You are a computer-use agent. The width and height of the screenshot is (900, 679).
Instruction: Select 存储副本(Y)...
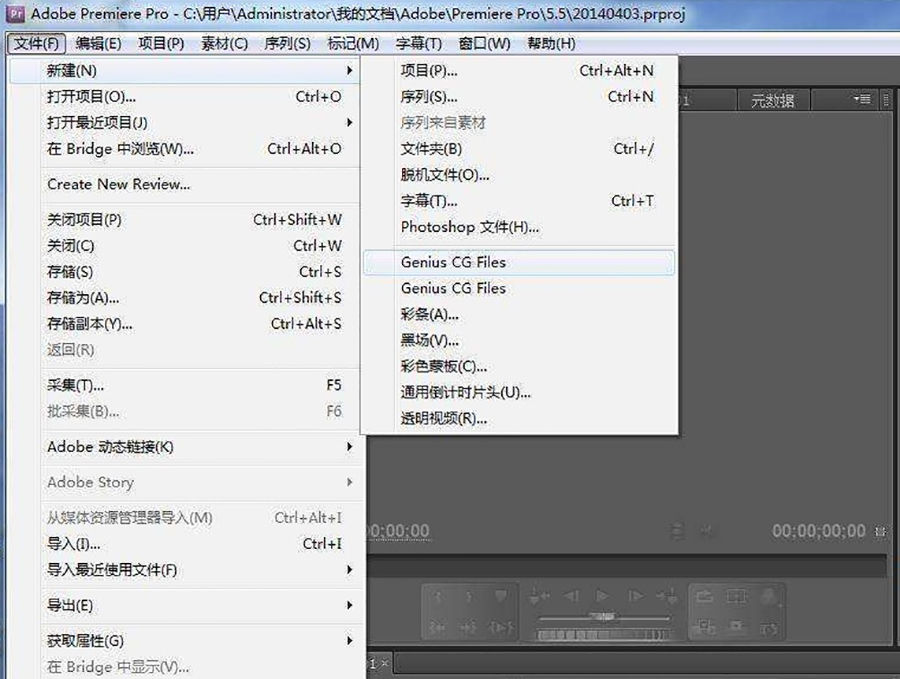[x=185, y=324]
